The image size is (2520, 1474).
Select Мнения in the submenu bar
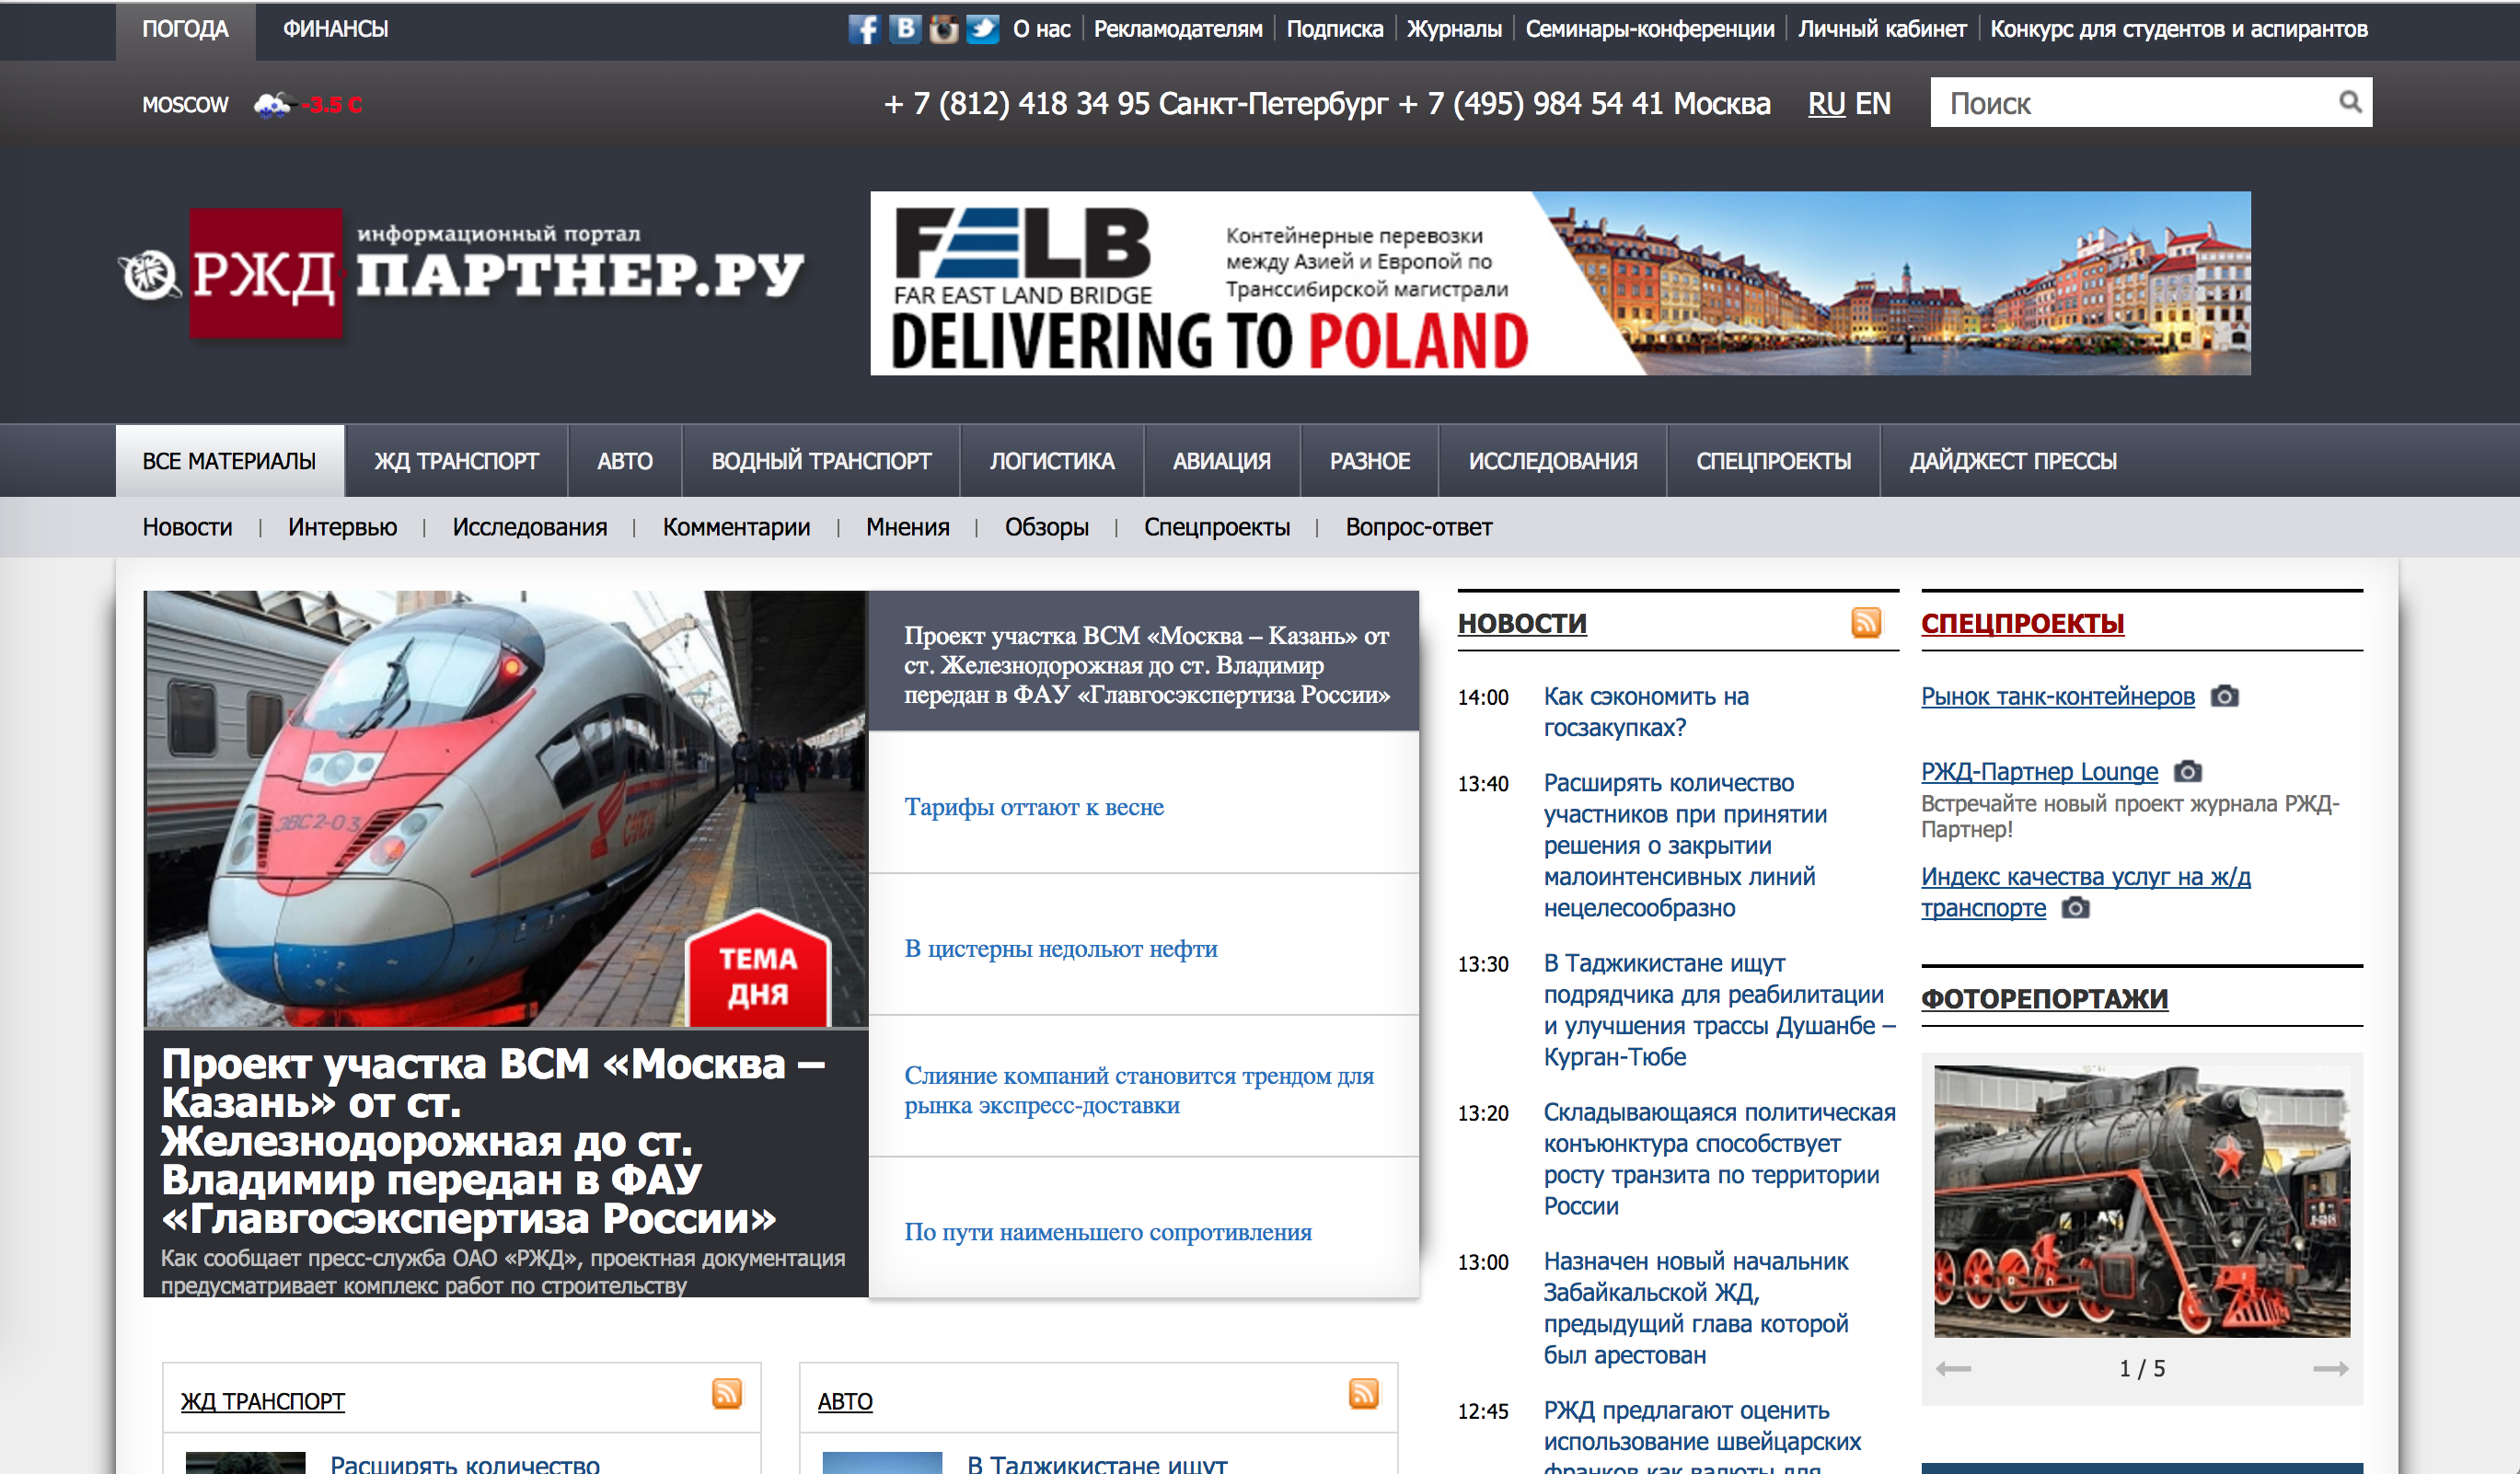(x=908, y=527)
